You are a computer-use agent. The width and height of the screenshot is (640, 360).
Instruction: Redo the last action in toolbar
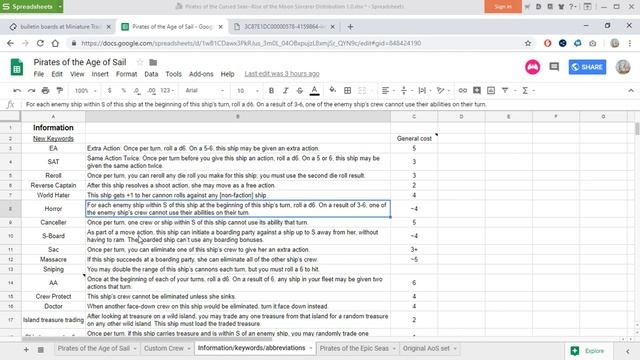(31, 91)
